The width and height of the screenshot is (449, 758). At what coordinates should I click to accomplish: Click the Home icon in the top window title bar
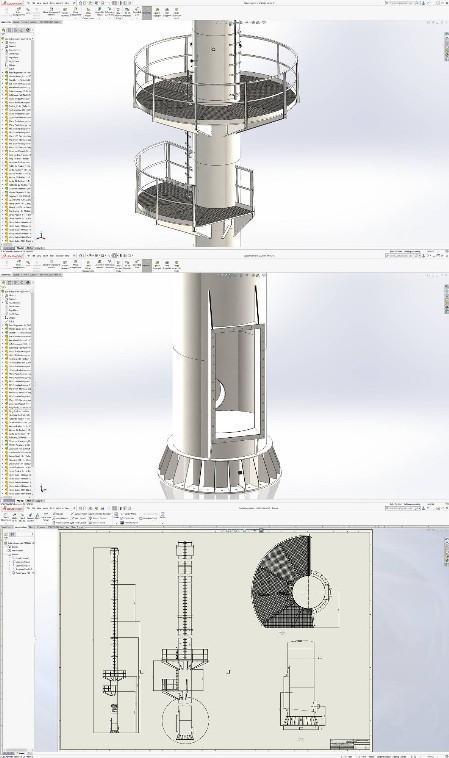click(x=80, y=3)
